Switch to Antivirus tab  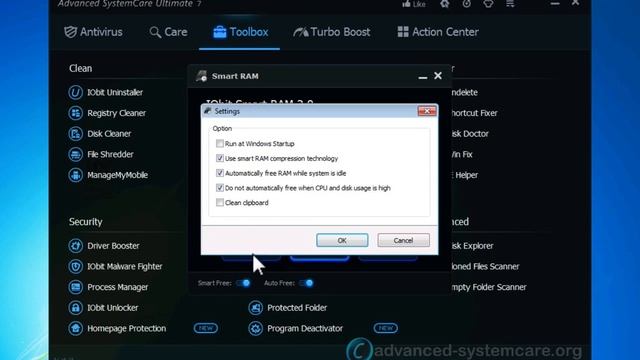click(x=93, y=32)
